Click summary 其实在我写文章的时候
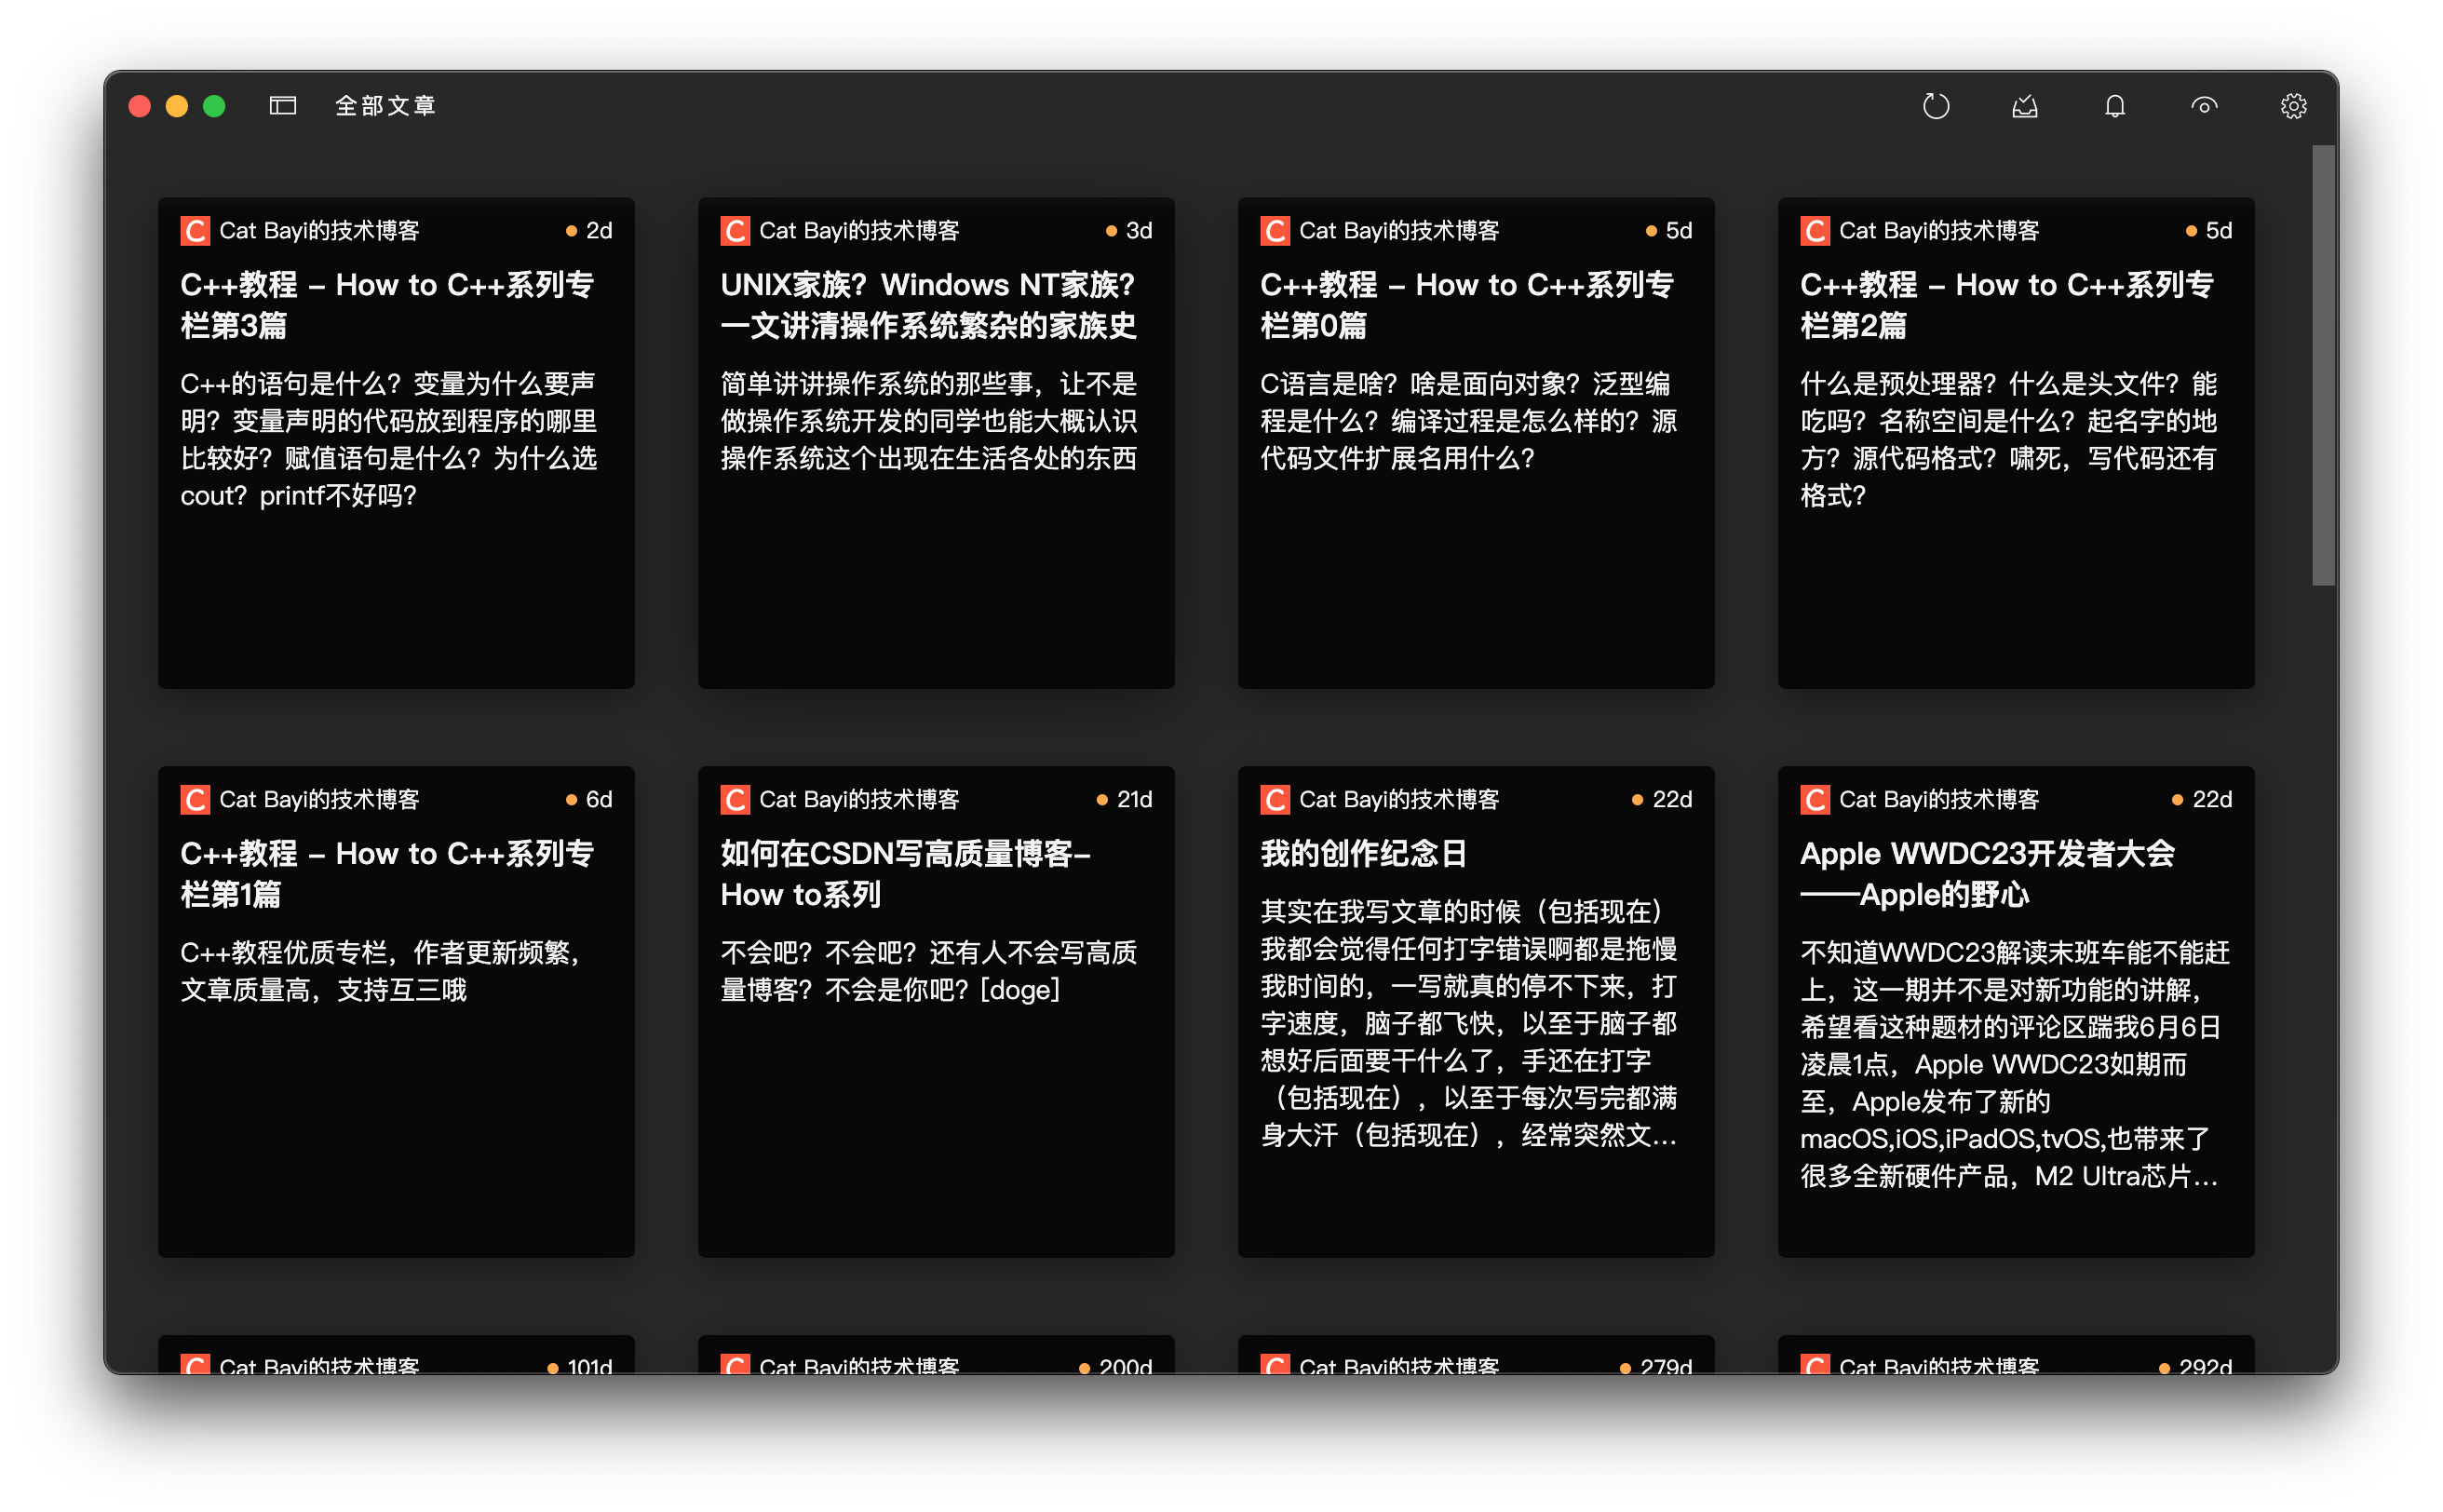Image resolution: width=2443 pixels, height=1512 pixels. 1468,1024
